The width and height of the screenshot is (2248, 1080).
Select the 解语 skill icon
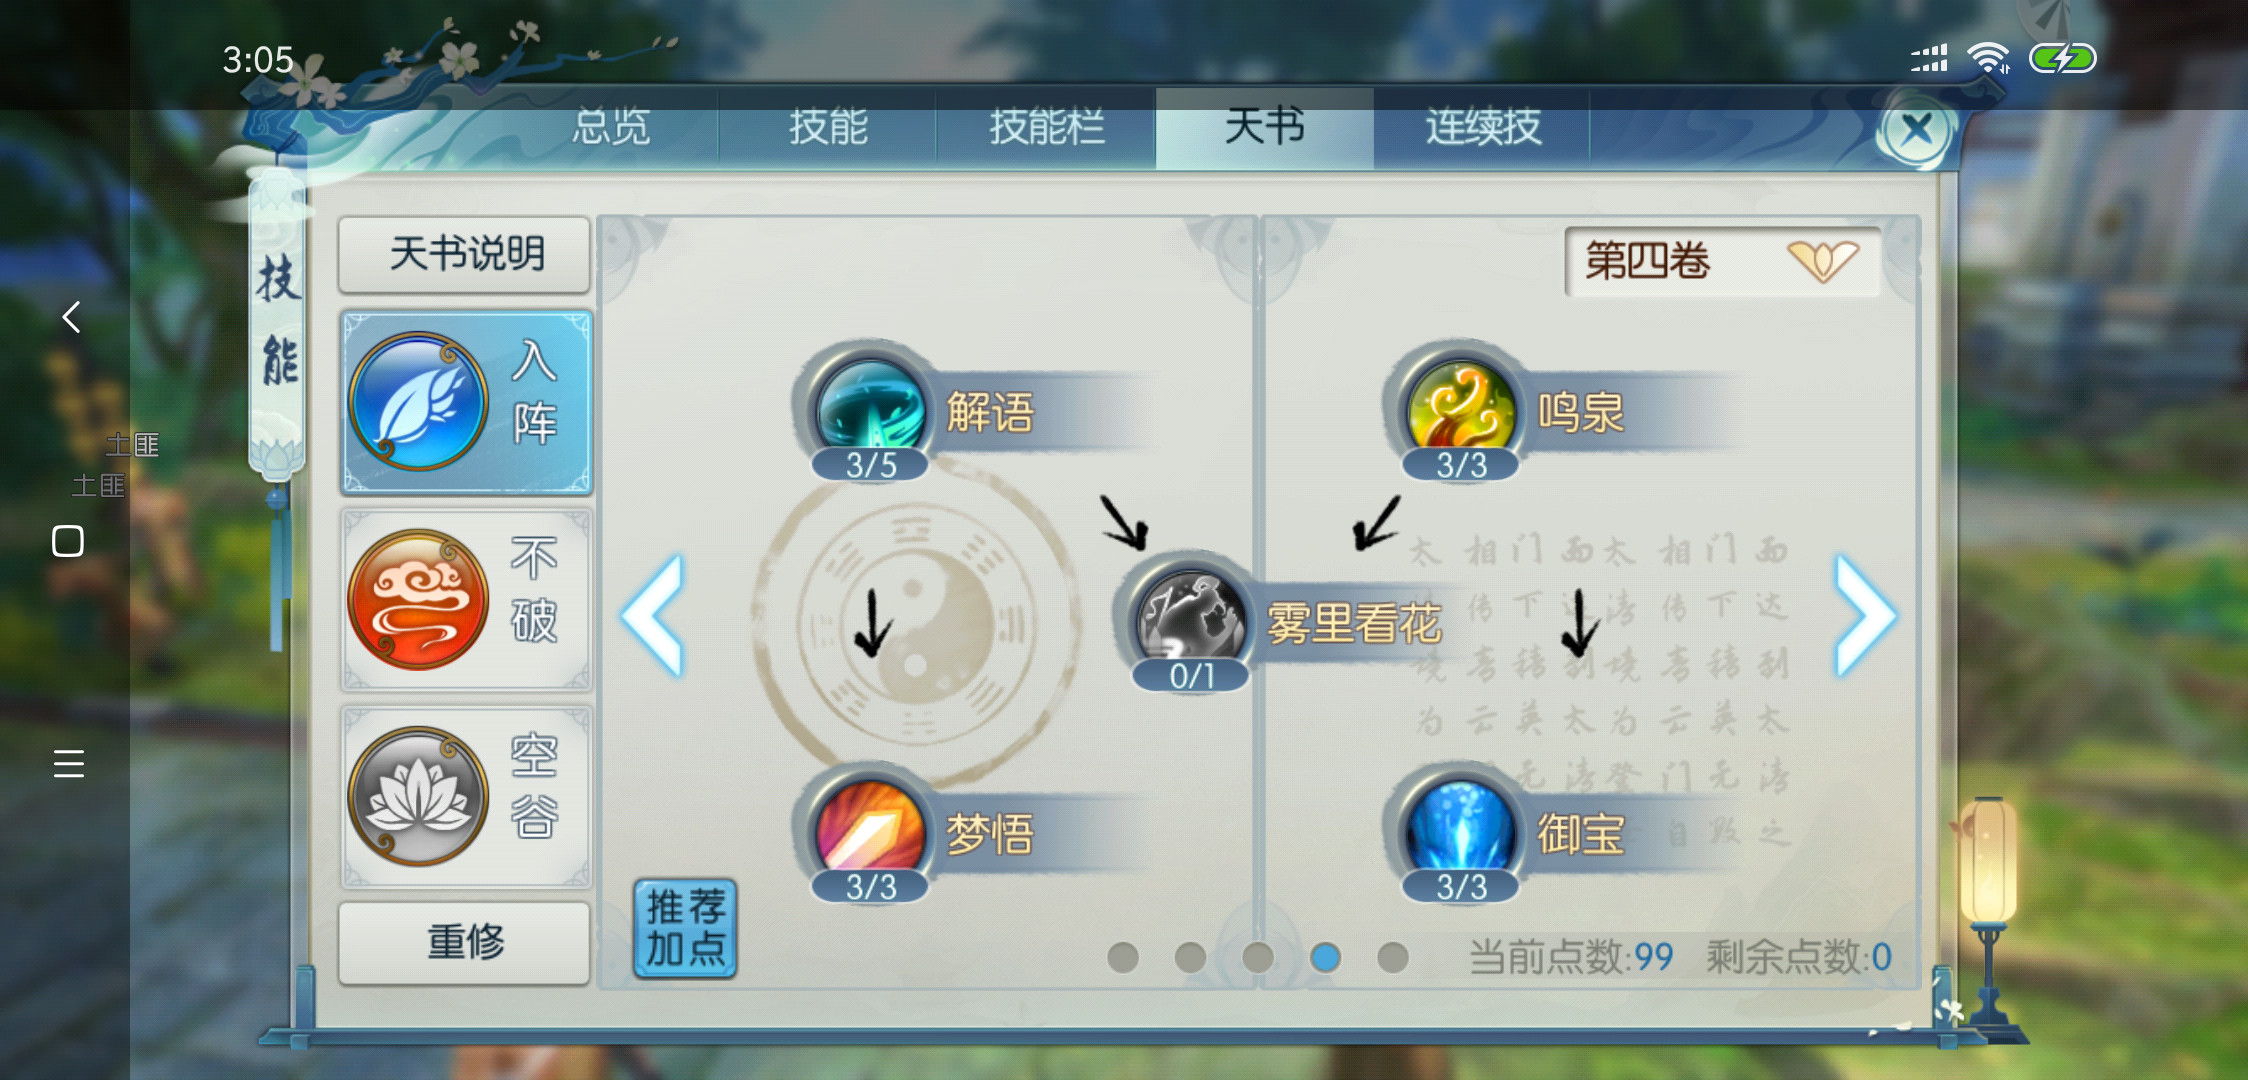pos(871,408)
